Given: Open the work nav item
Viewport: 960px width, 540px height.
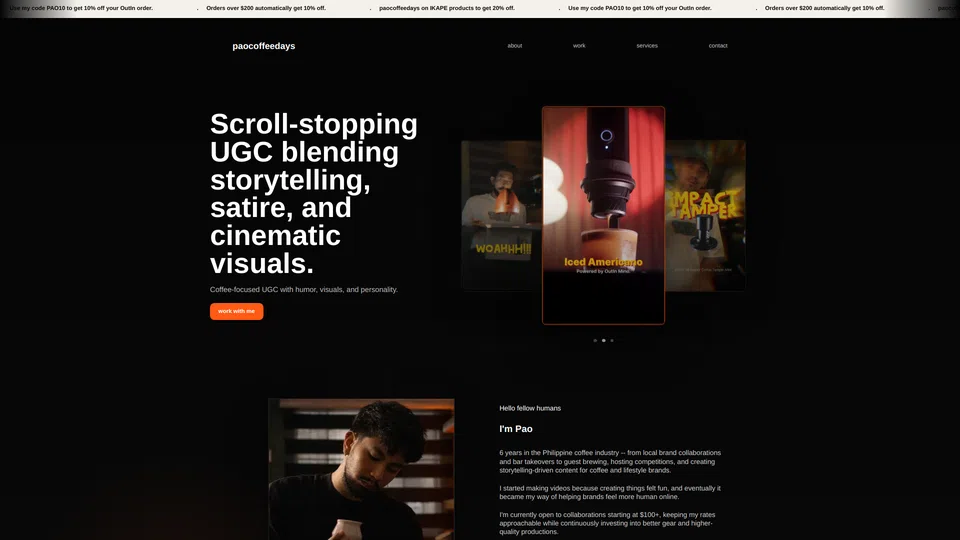Looking at the screenshot, I should [x=579, y=46].
